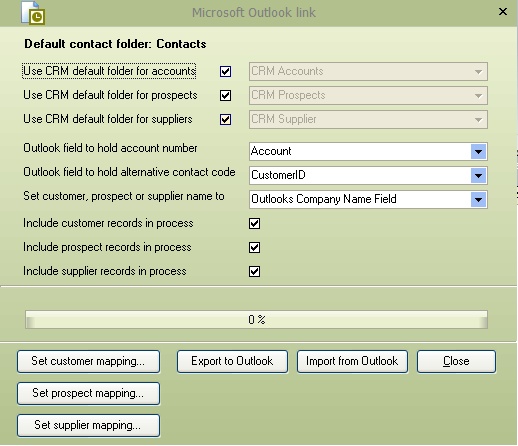518x446 pixels.
Task: Expand the Account field dropdown arrow
Action: click(478, 152)
